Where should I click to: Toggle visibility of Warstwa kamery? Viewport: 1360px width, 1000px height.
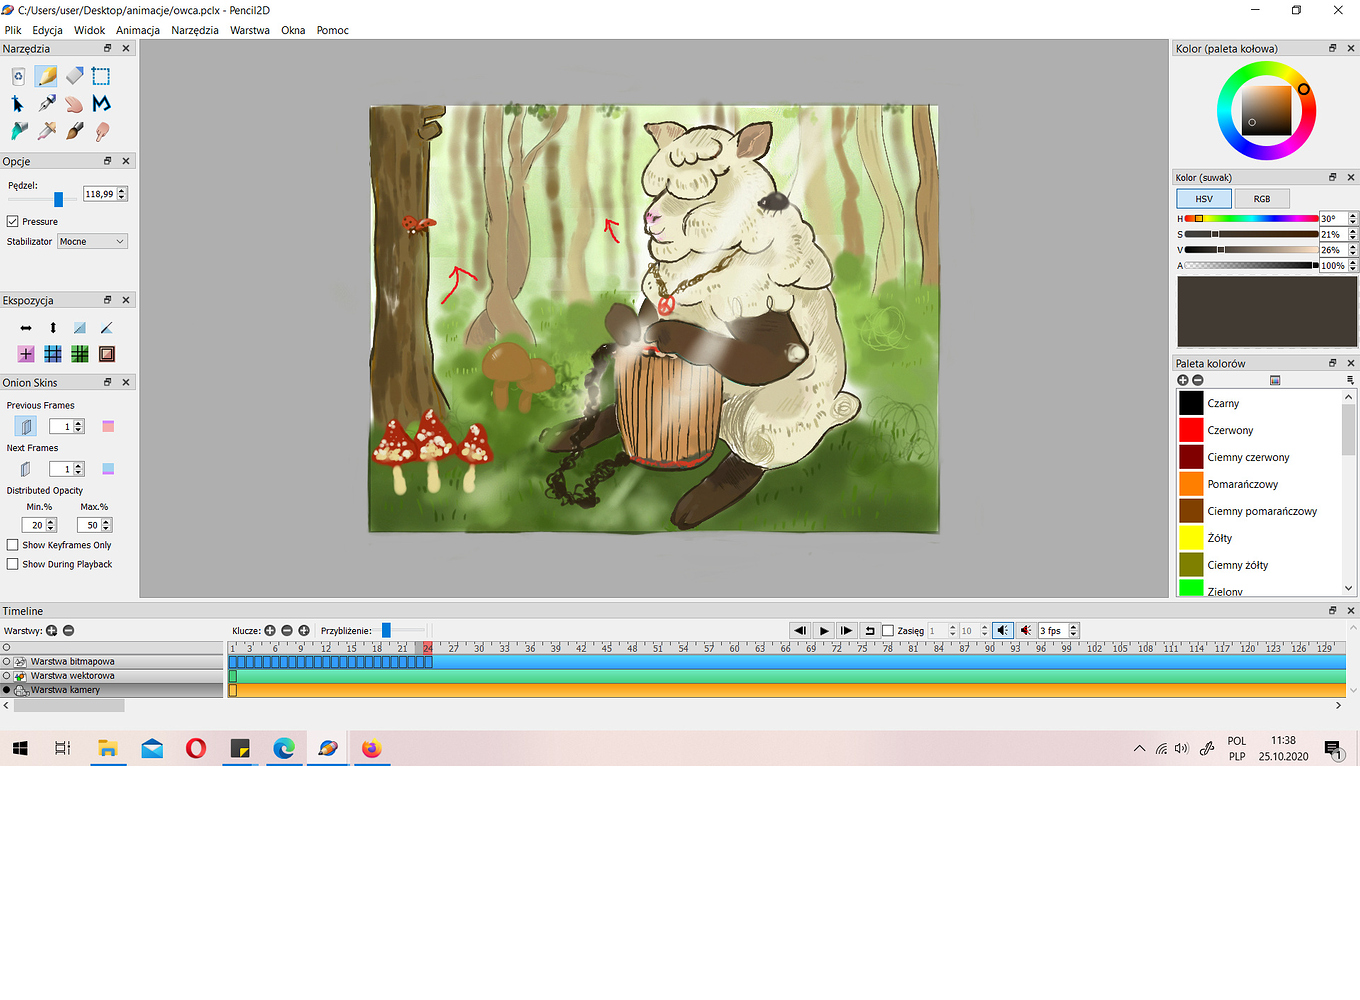[7, 690]
